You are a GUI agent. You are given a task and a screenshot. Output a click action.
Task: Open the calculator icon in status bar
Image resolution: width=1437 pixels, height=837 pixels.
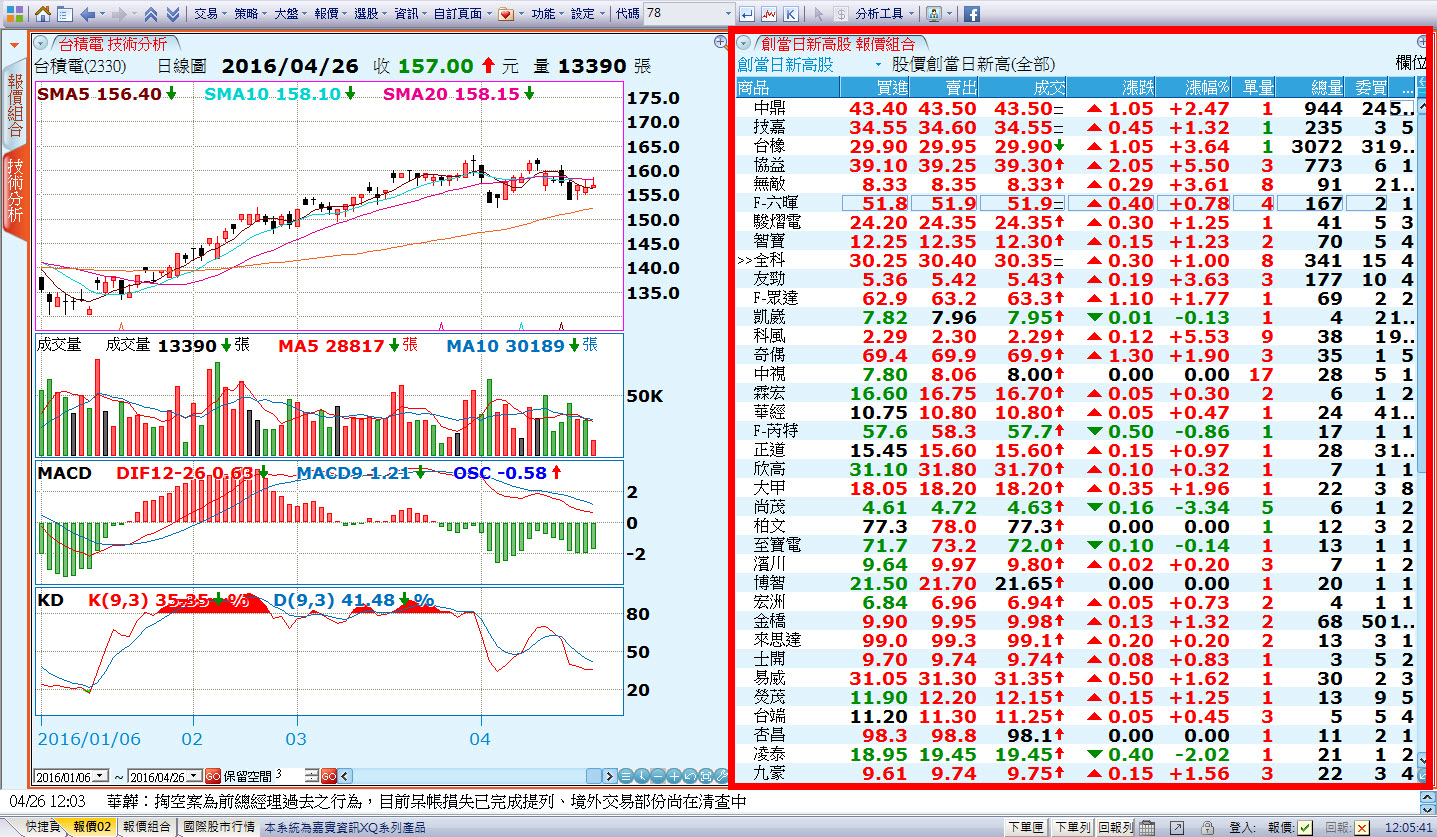[x=1147, y=827]
